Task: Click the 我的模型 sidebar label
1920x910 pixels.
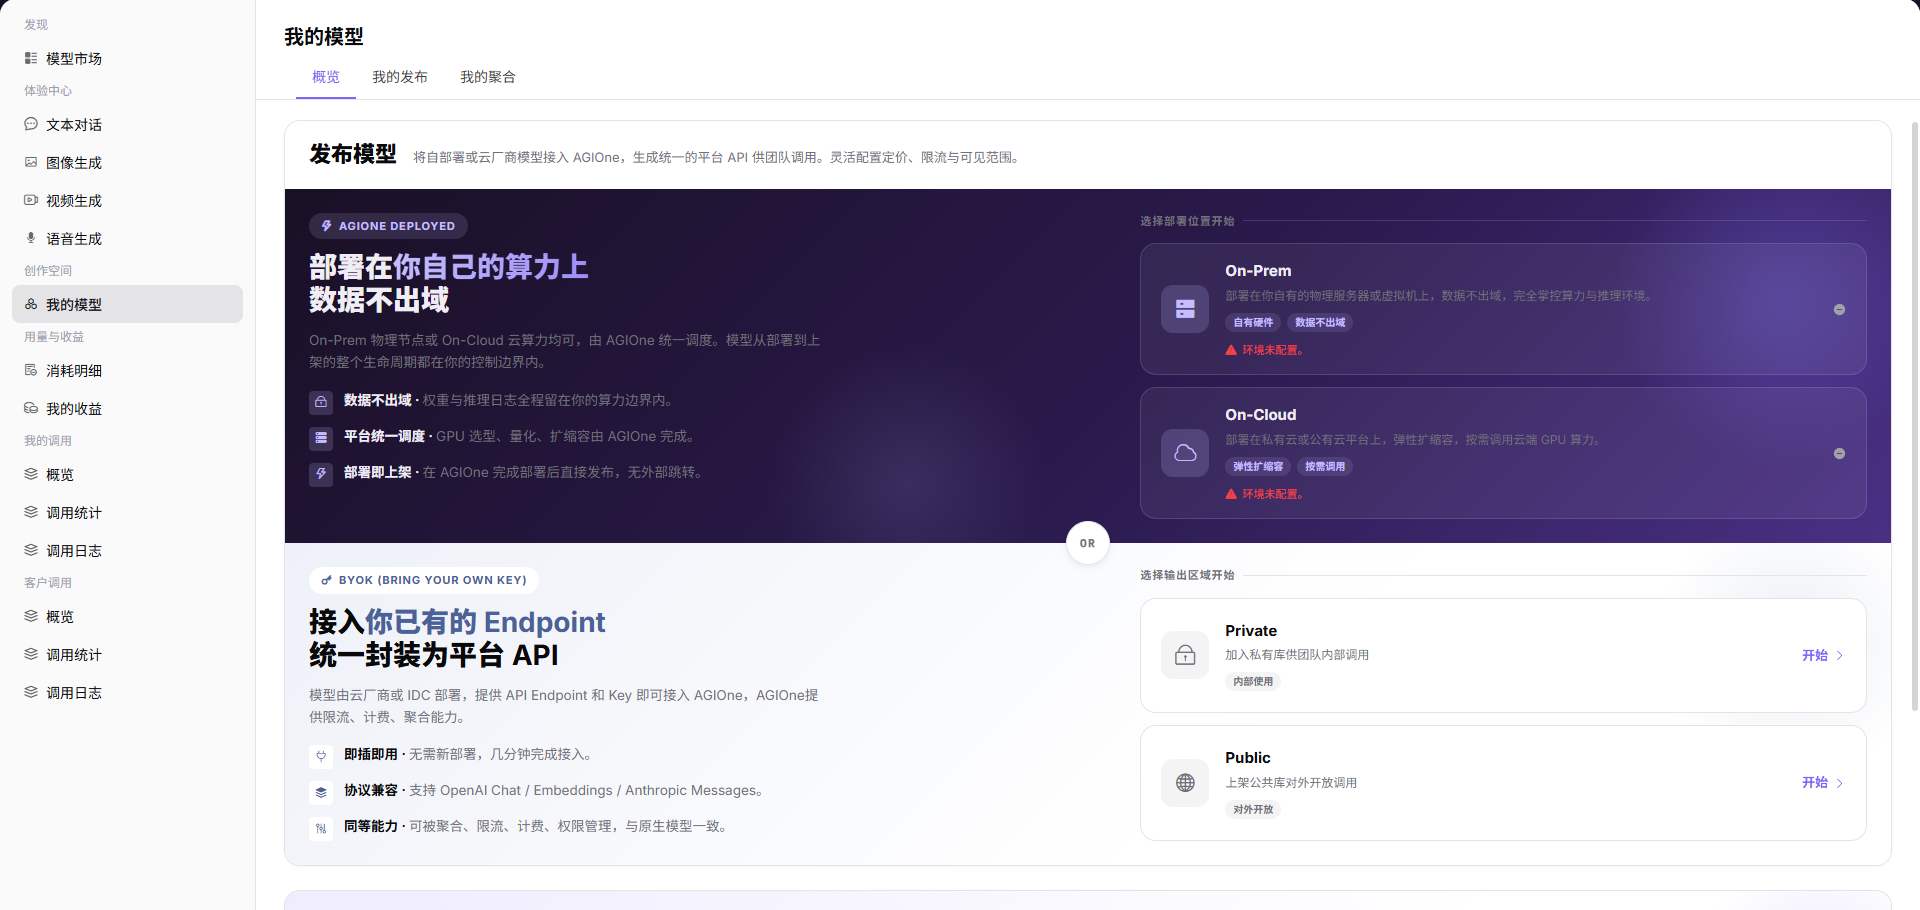Action: (x=74, y=304)
